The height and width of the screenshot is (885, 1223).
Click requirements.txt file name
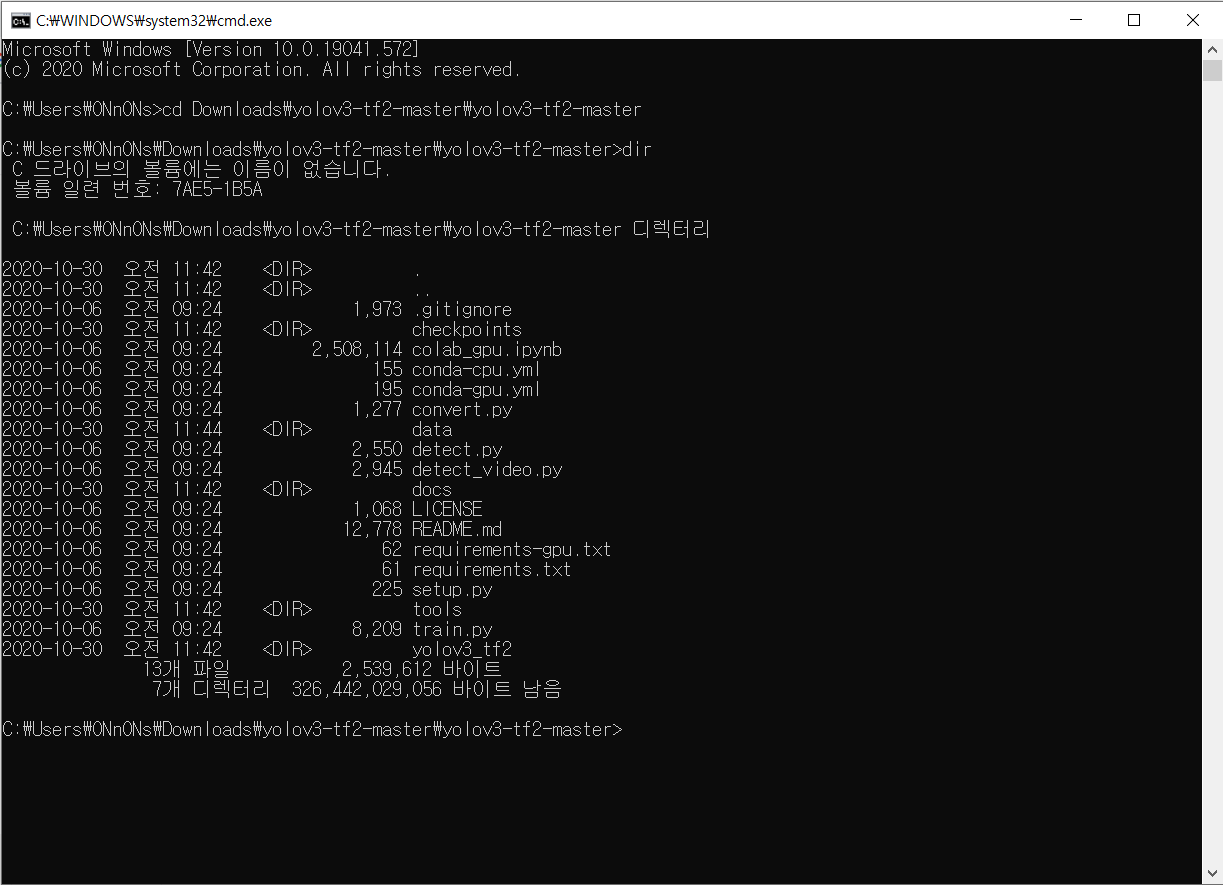coord(492,570)
